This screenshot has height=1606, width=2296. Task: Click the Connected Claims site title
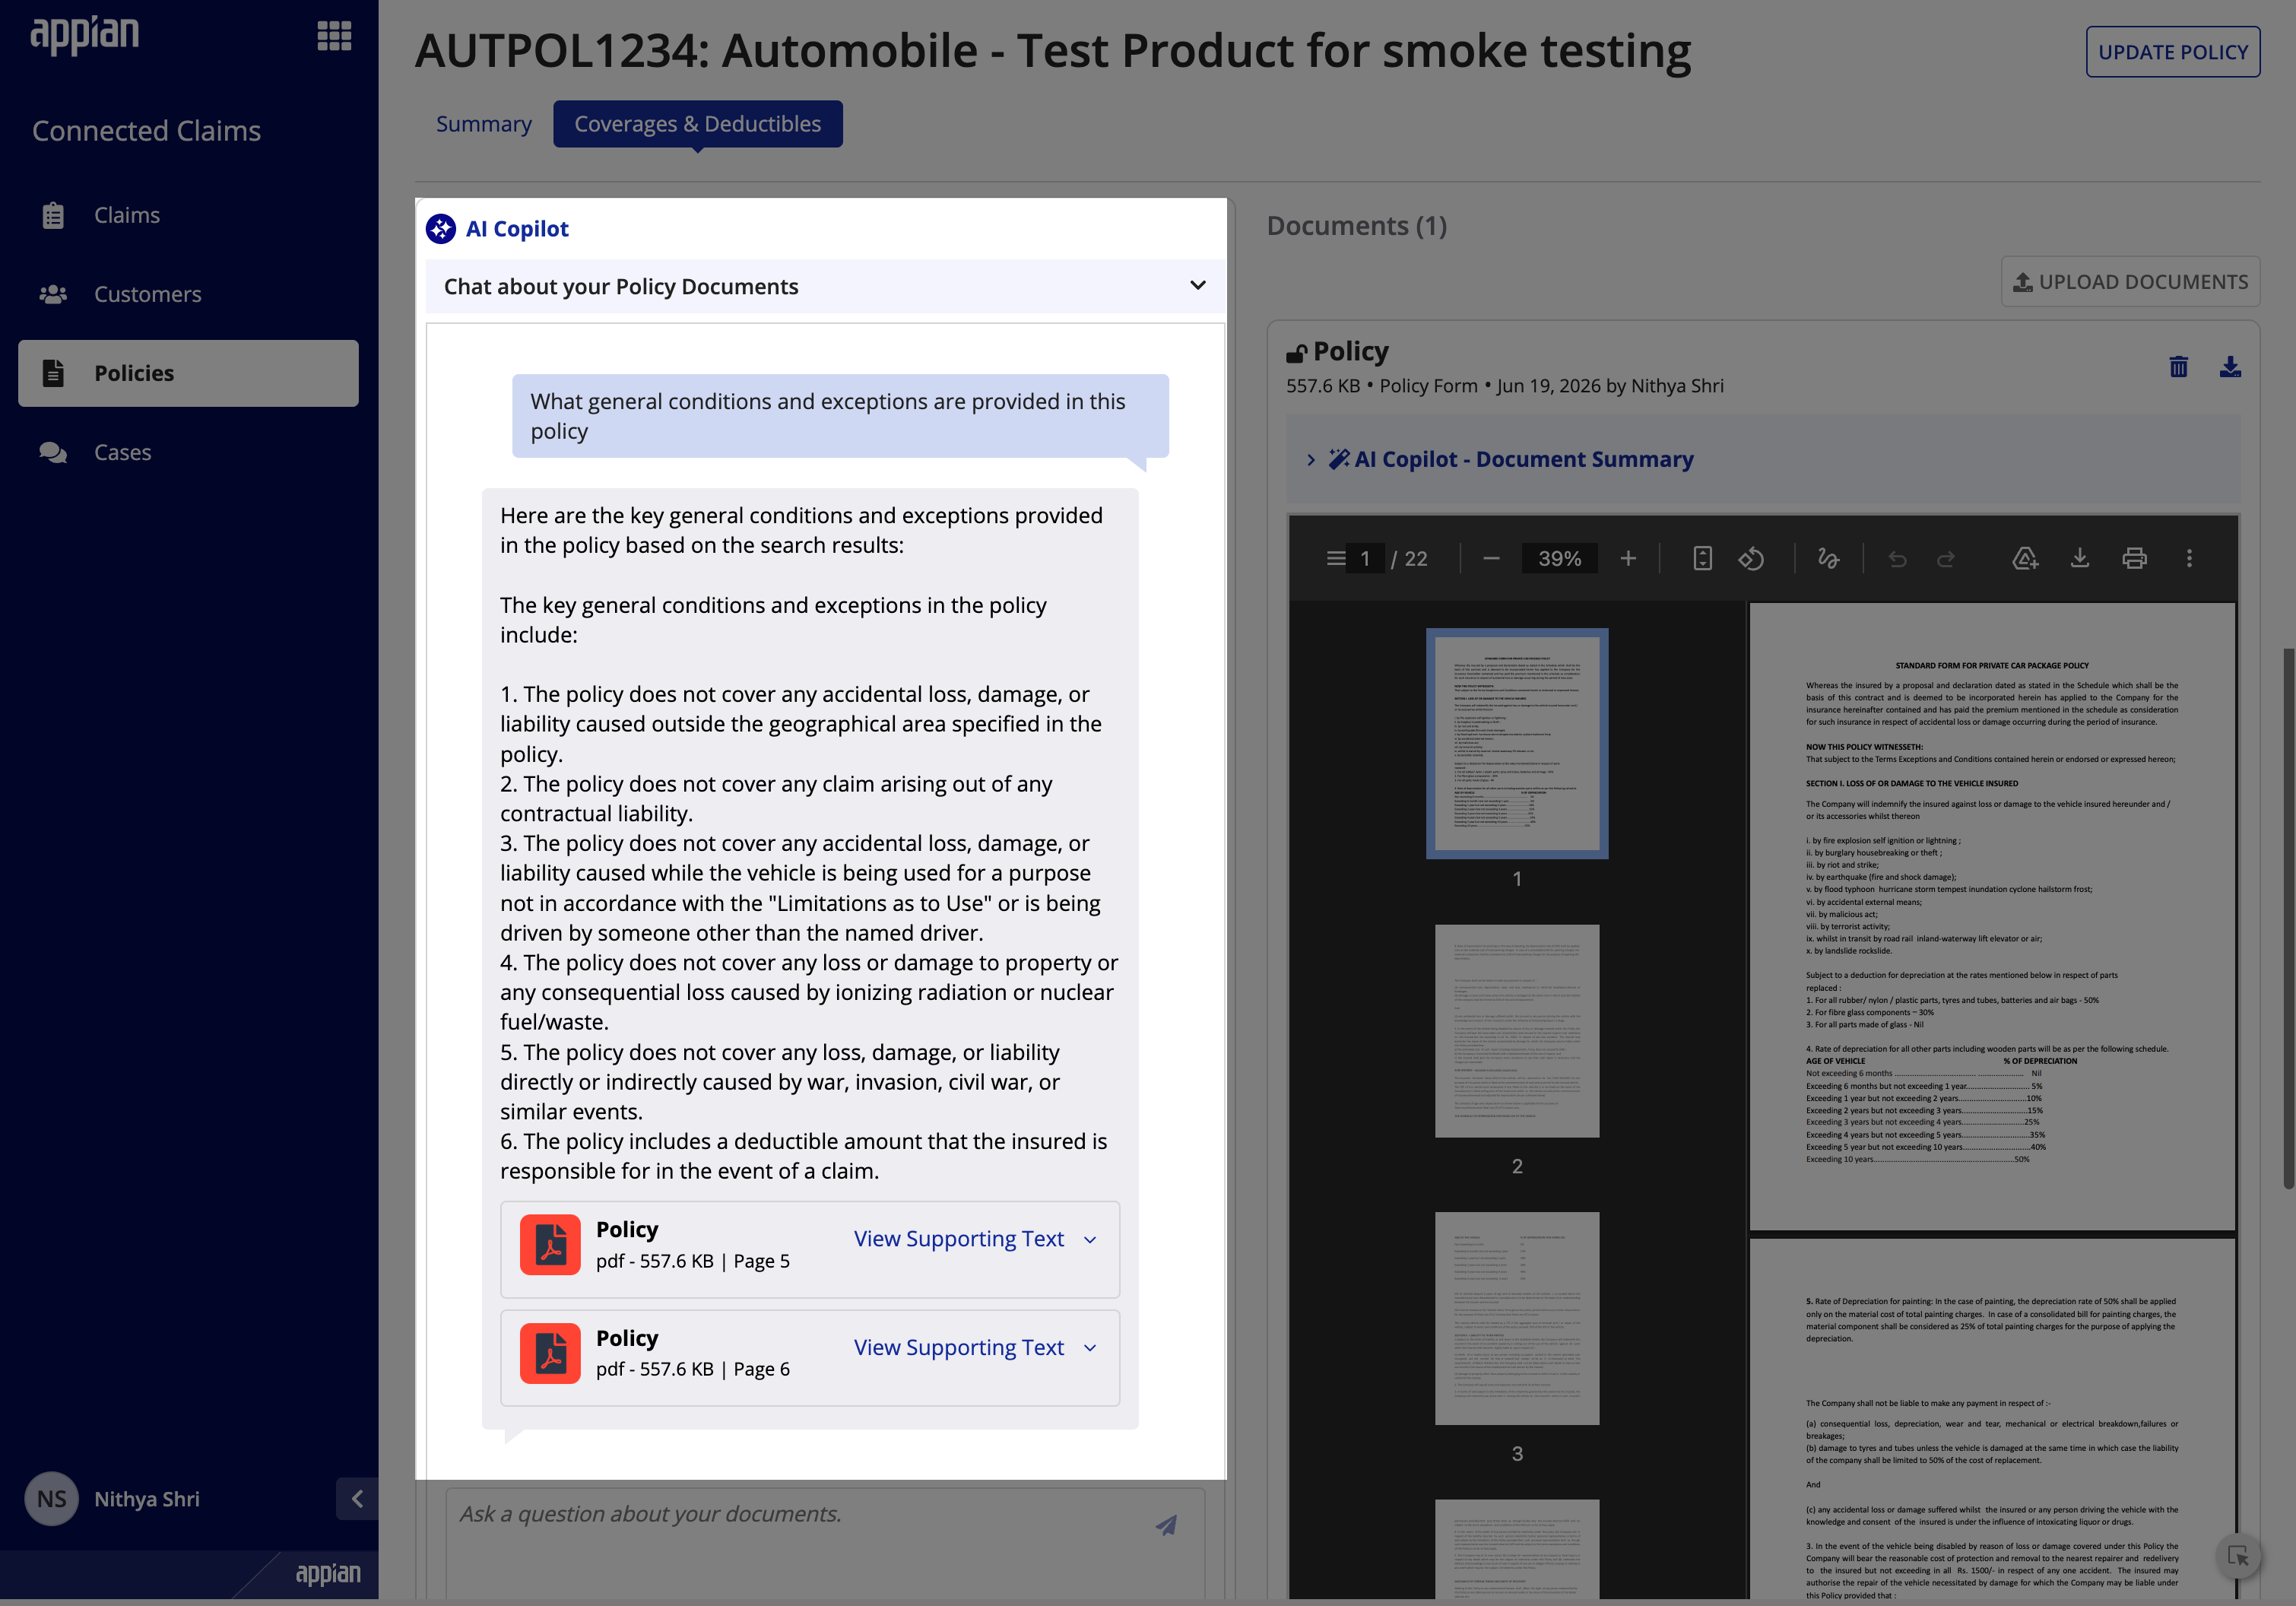[146, 131]
